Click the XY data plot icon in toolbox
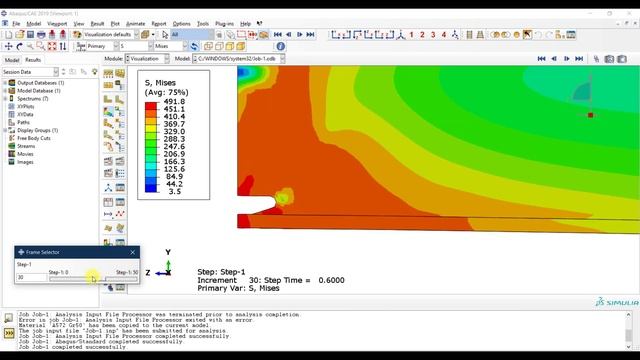The height and width of the screenshot is (360, 640). pyautogui.click(x=120, y=214)
